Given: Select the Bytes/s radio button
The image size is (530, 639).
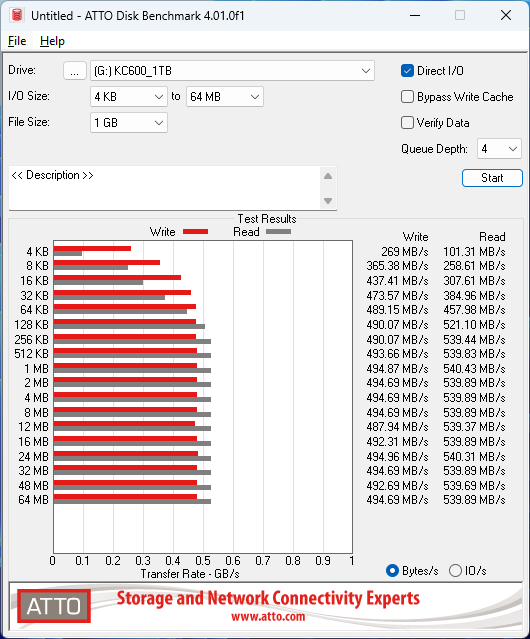Looking at the screenshot, I should [x=392, y=571].
